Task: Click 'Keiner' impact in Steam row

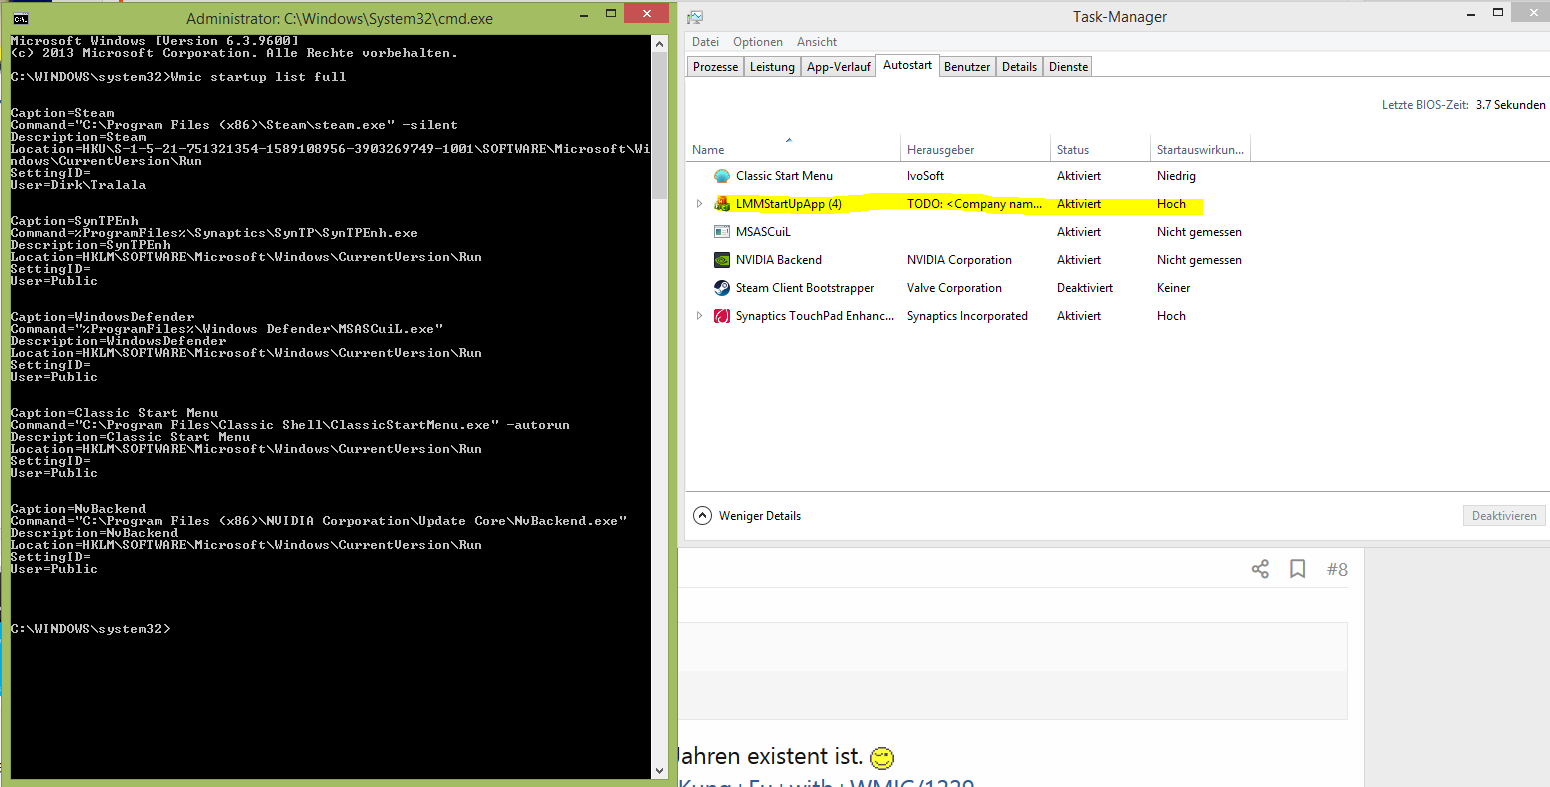Action: point(1174,288)
